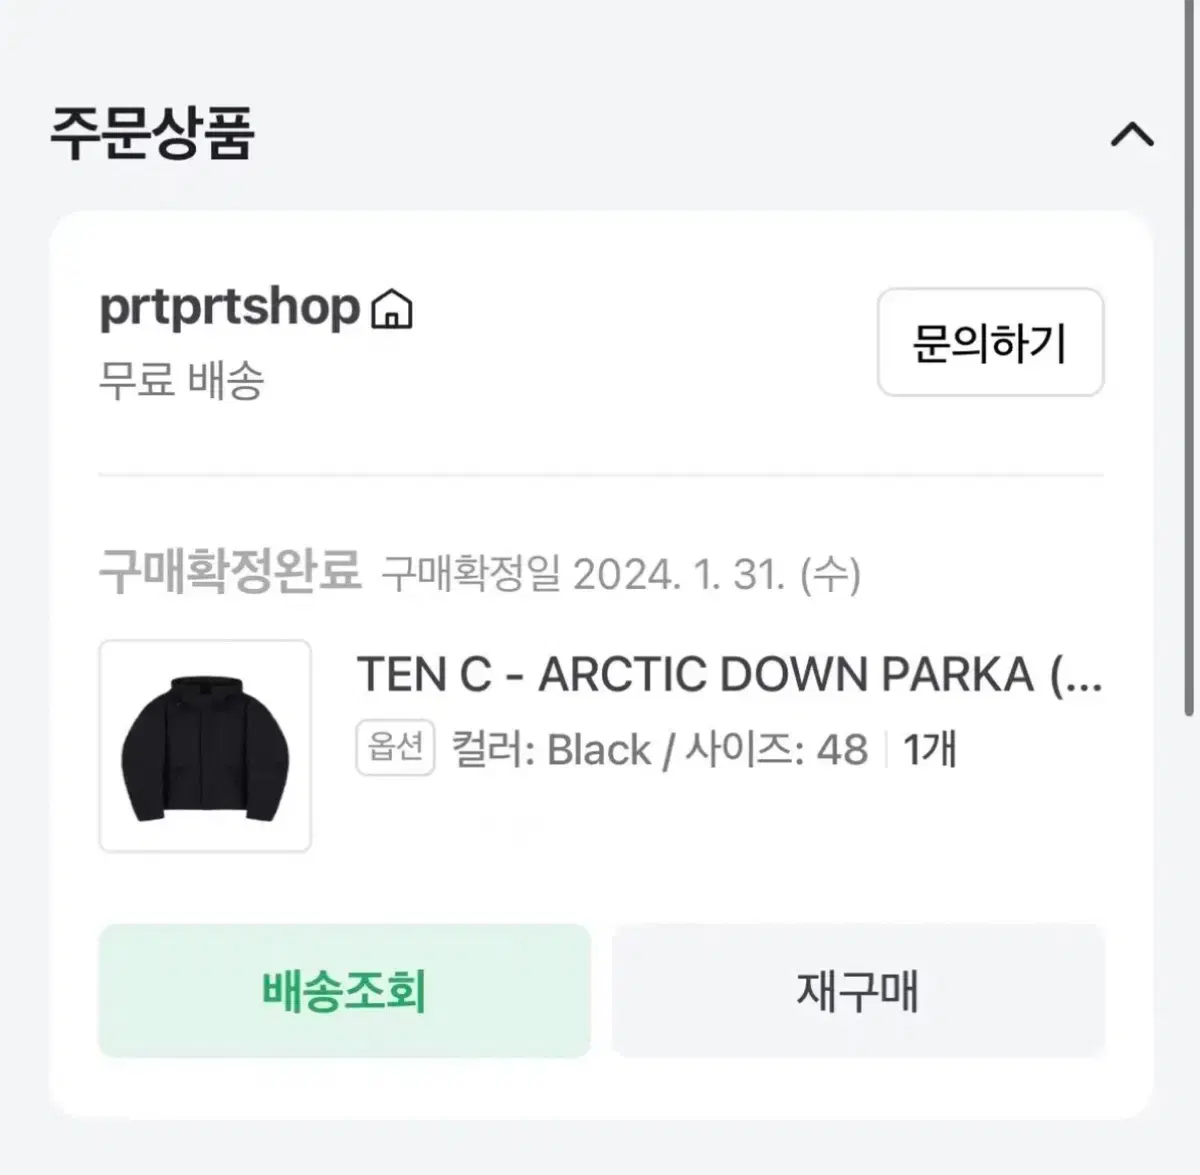The width and height of the screenshot is (1200, 1175).
Task: Click the 구매확정일 2024. 1. 31. date text
Action: pos(621,574)
